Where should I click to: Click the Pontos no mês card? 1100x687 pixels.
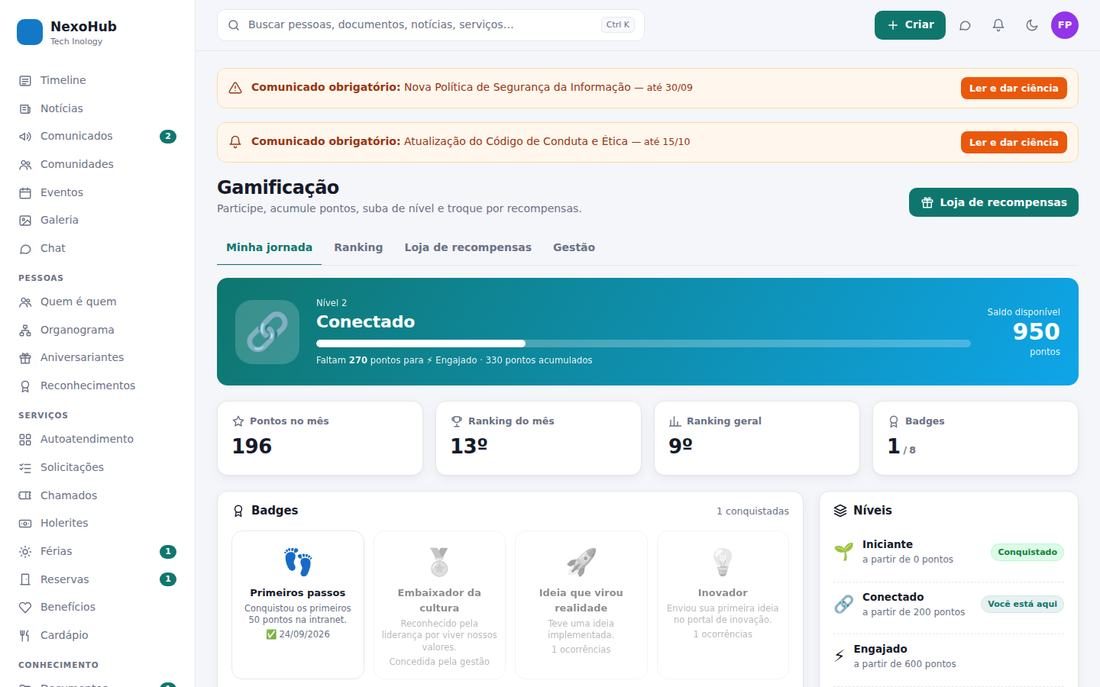[320, 438]
